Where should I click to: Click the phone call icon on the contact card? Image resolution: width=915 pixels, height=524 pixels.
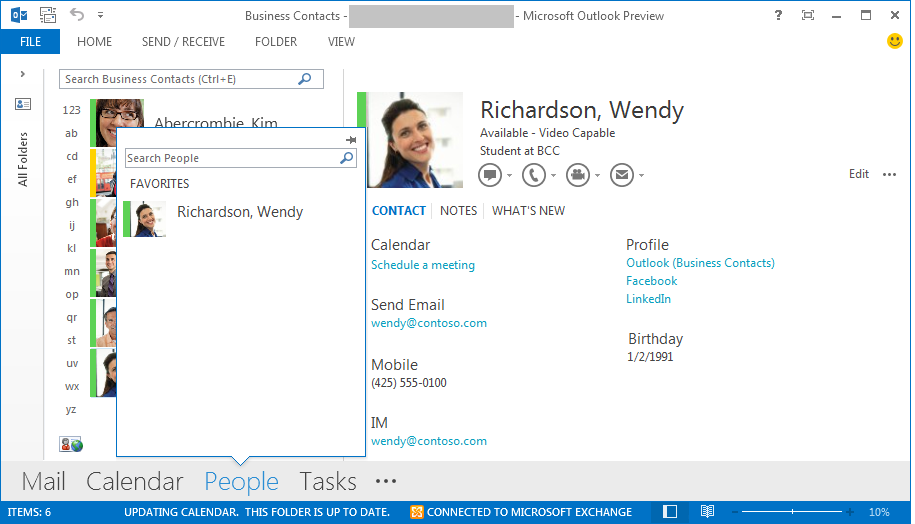(533, 175)
